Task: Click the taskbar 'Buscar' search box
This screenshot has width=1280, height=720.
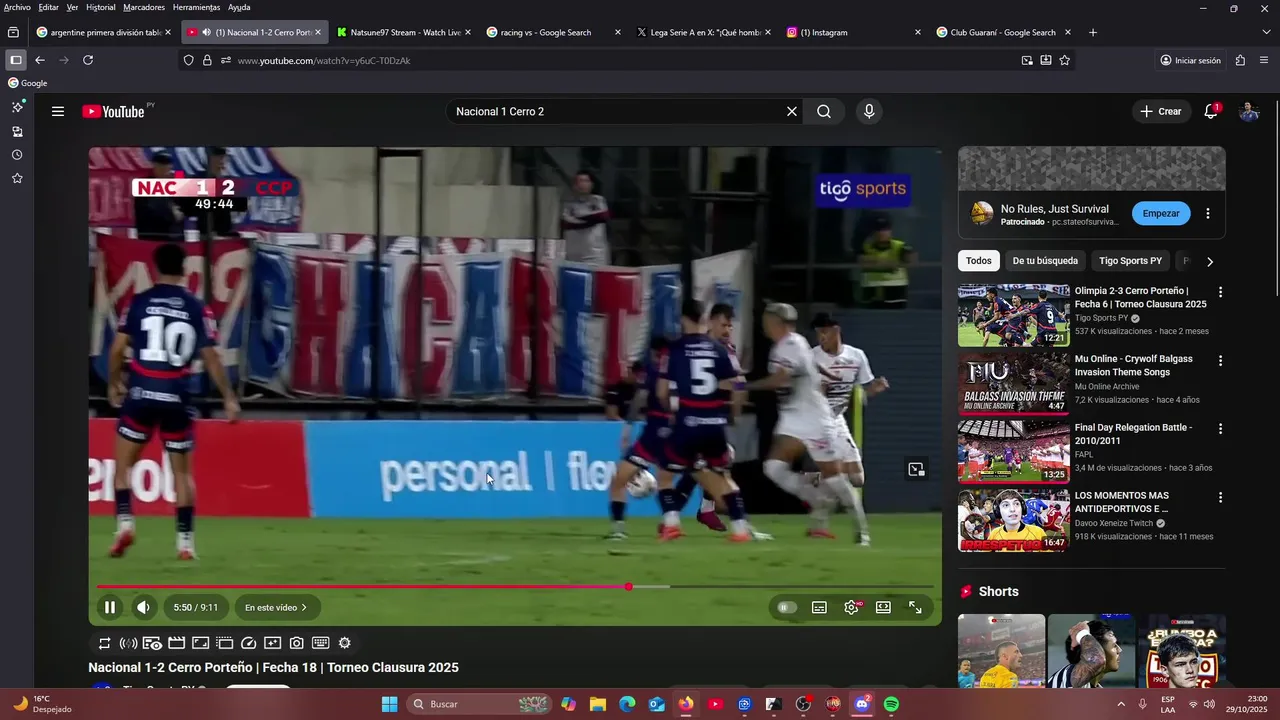Action: [480, 704]
